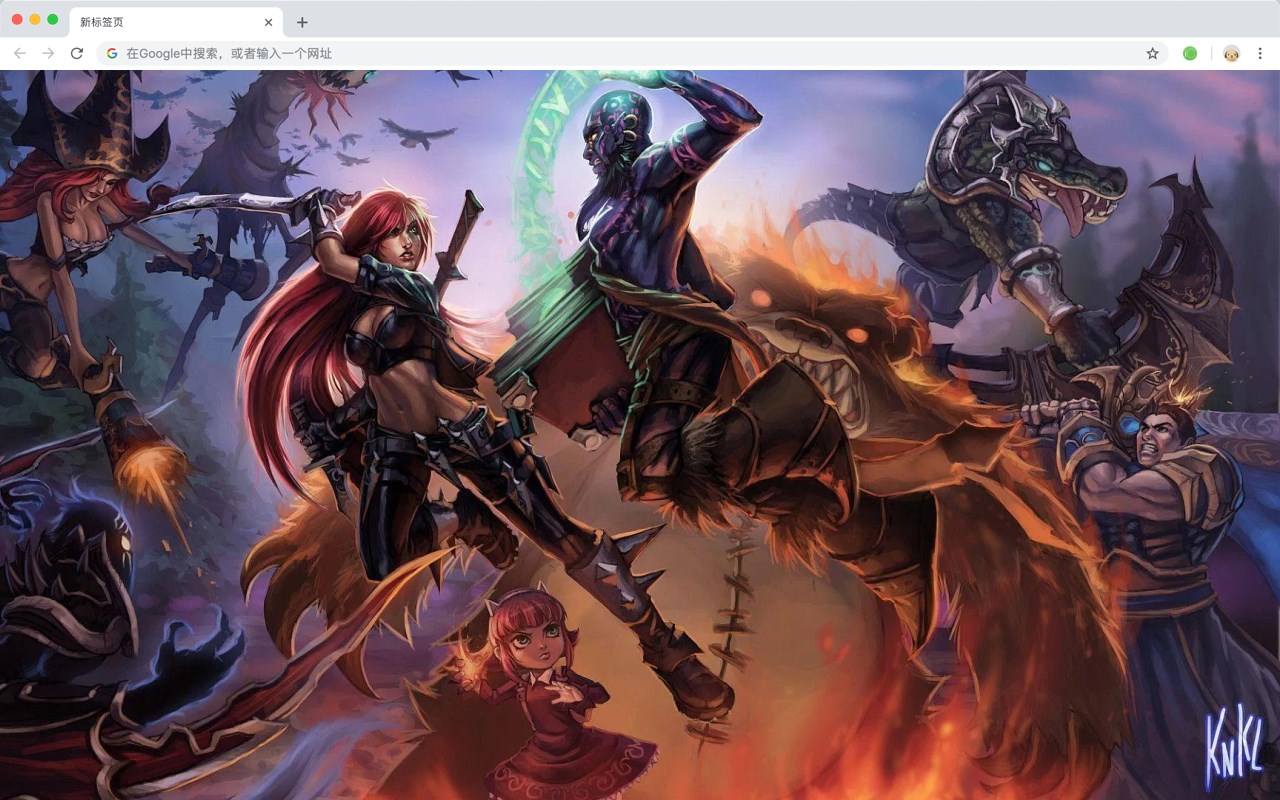1280x800 pixels.
Task: Bookmark this page with the star icon
Action: [1152, 53]
